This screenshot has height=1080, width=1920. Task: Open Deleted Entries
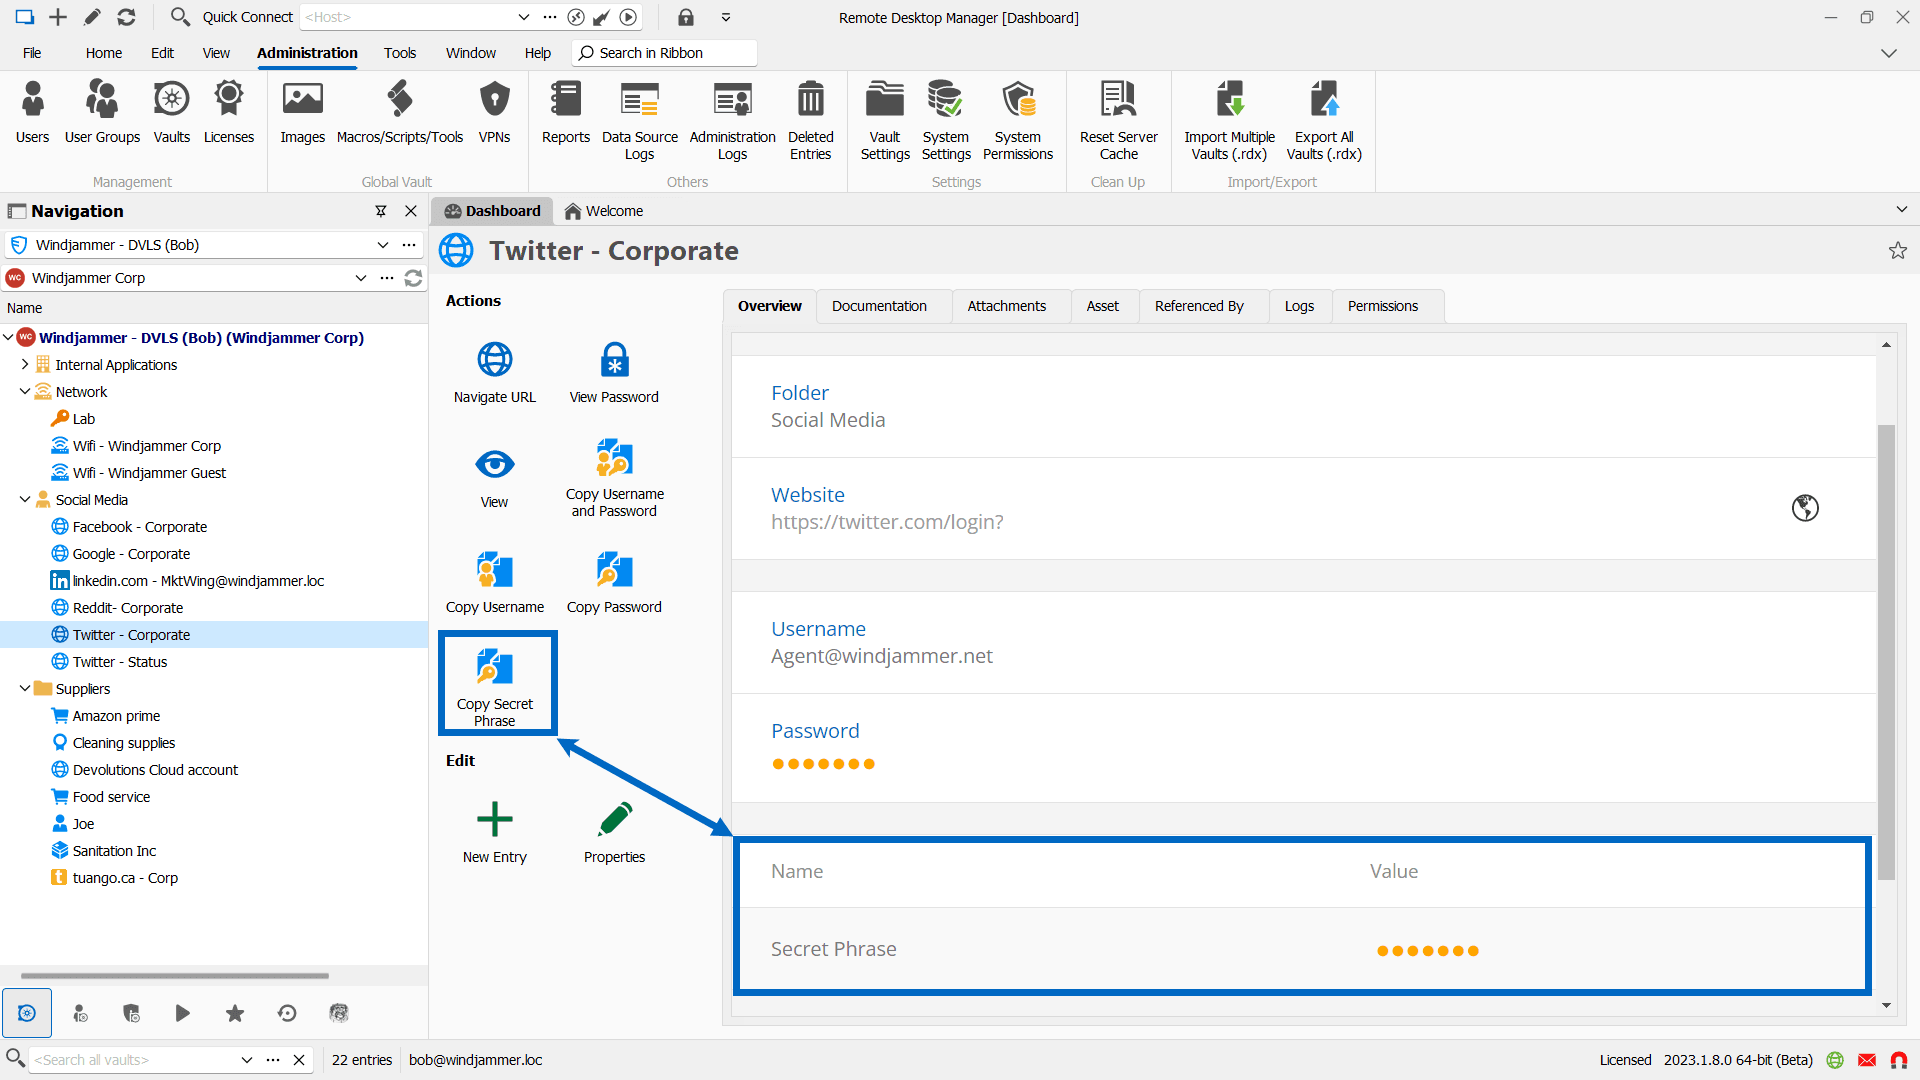click(810, 120)
